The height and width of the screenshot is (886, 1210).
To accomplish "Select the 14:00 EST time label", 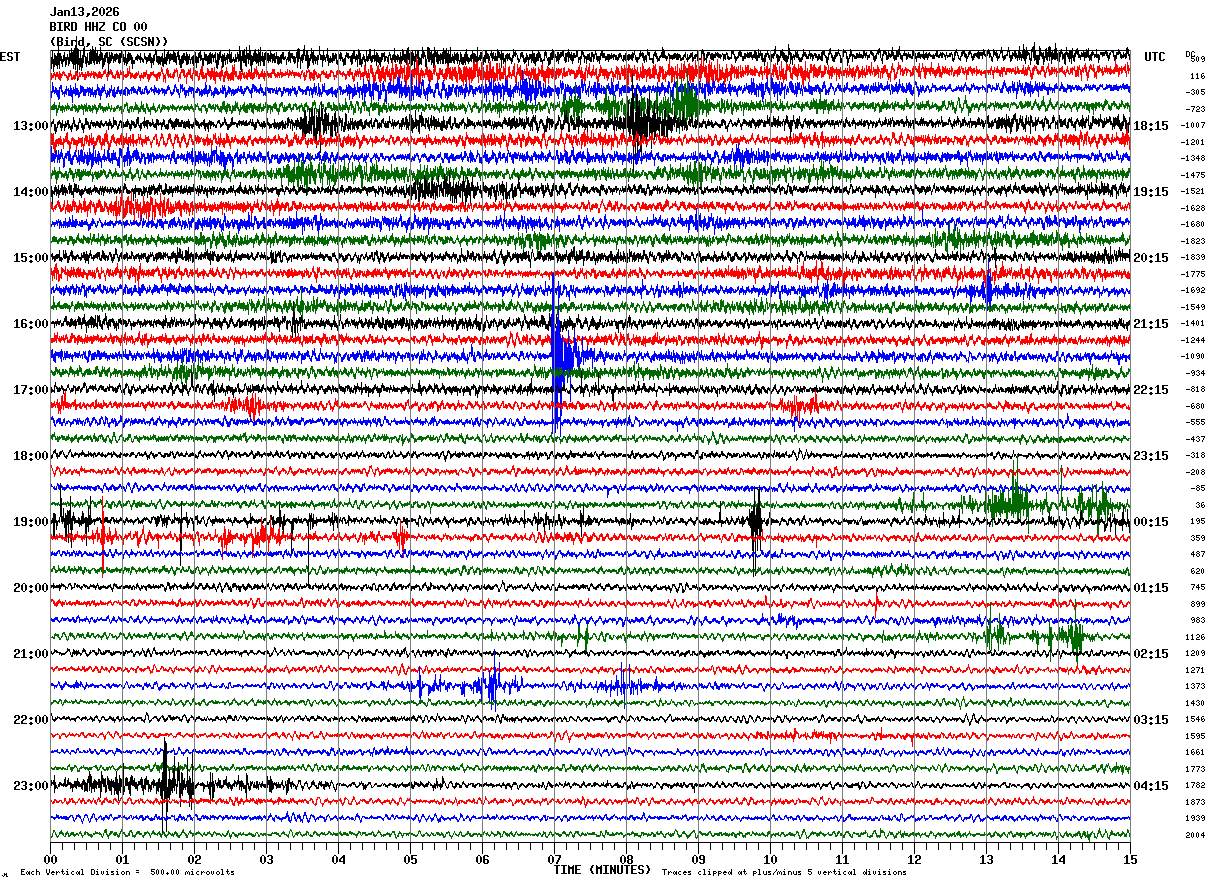I will pyautogui.click(x=30, y=192).
